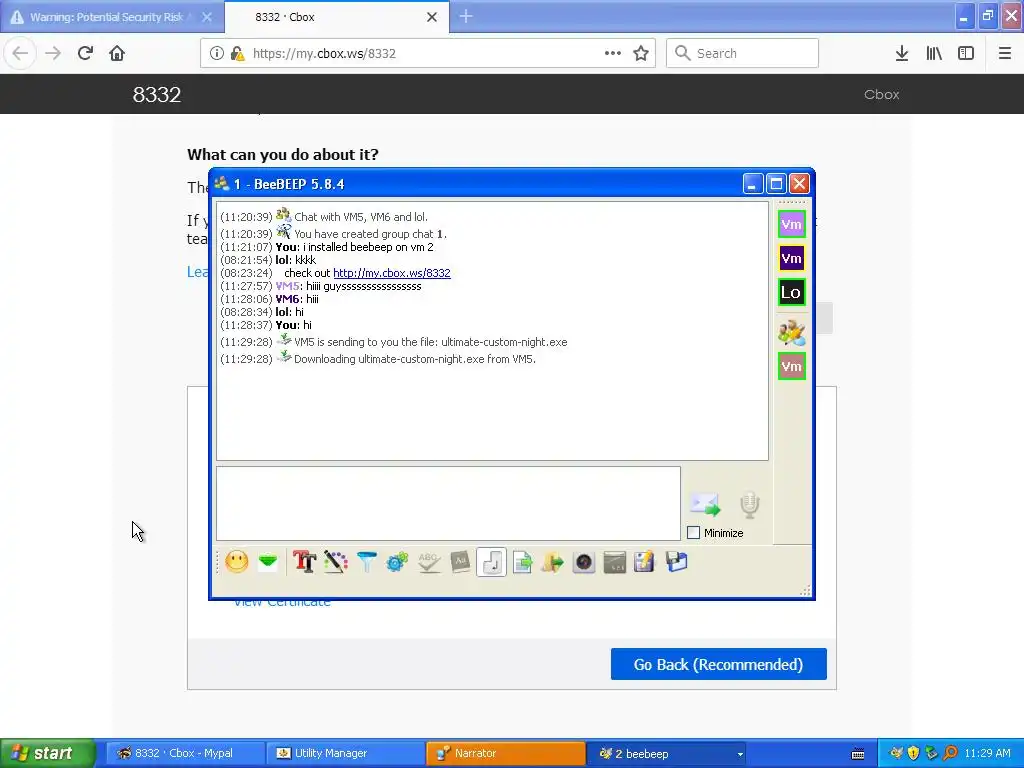Tick the Minimize checkbox
This screenshot has width=1024, height=768.
[694, 533]
